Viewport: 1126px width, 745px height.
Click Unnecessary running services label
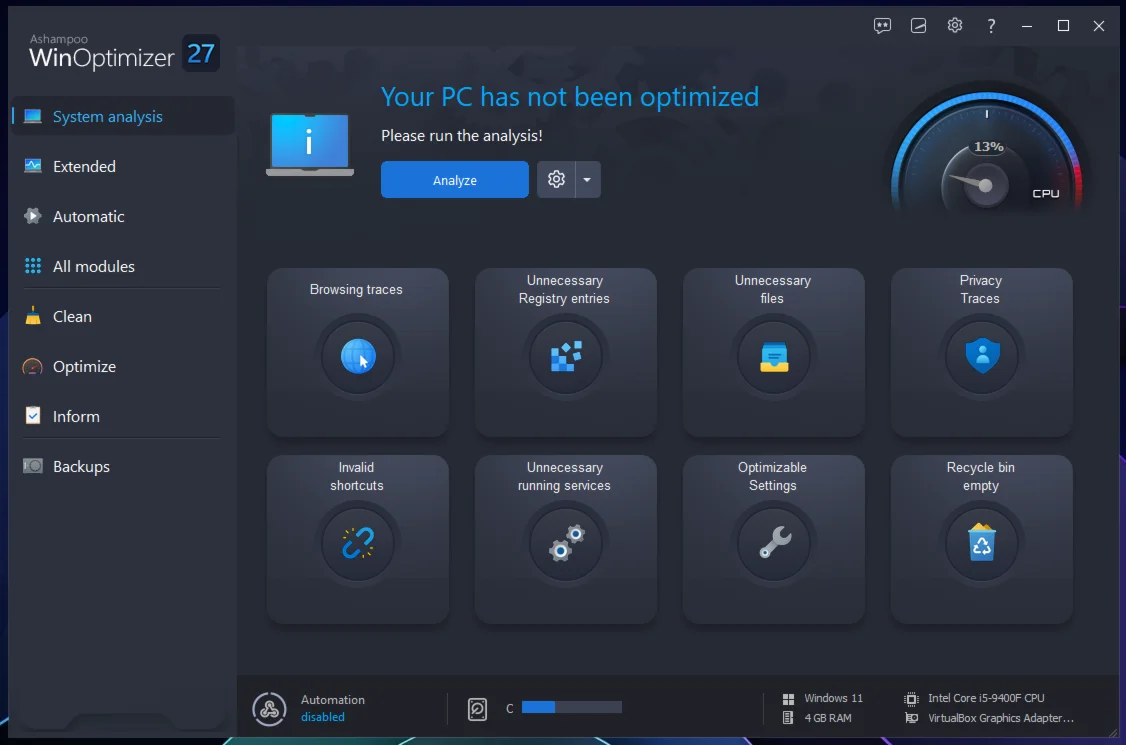tap(564, 476)
